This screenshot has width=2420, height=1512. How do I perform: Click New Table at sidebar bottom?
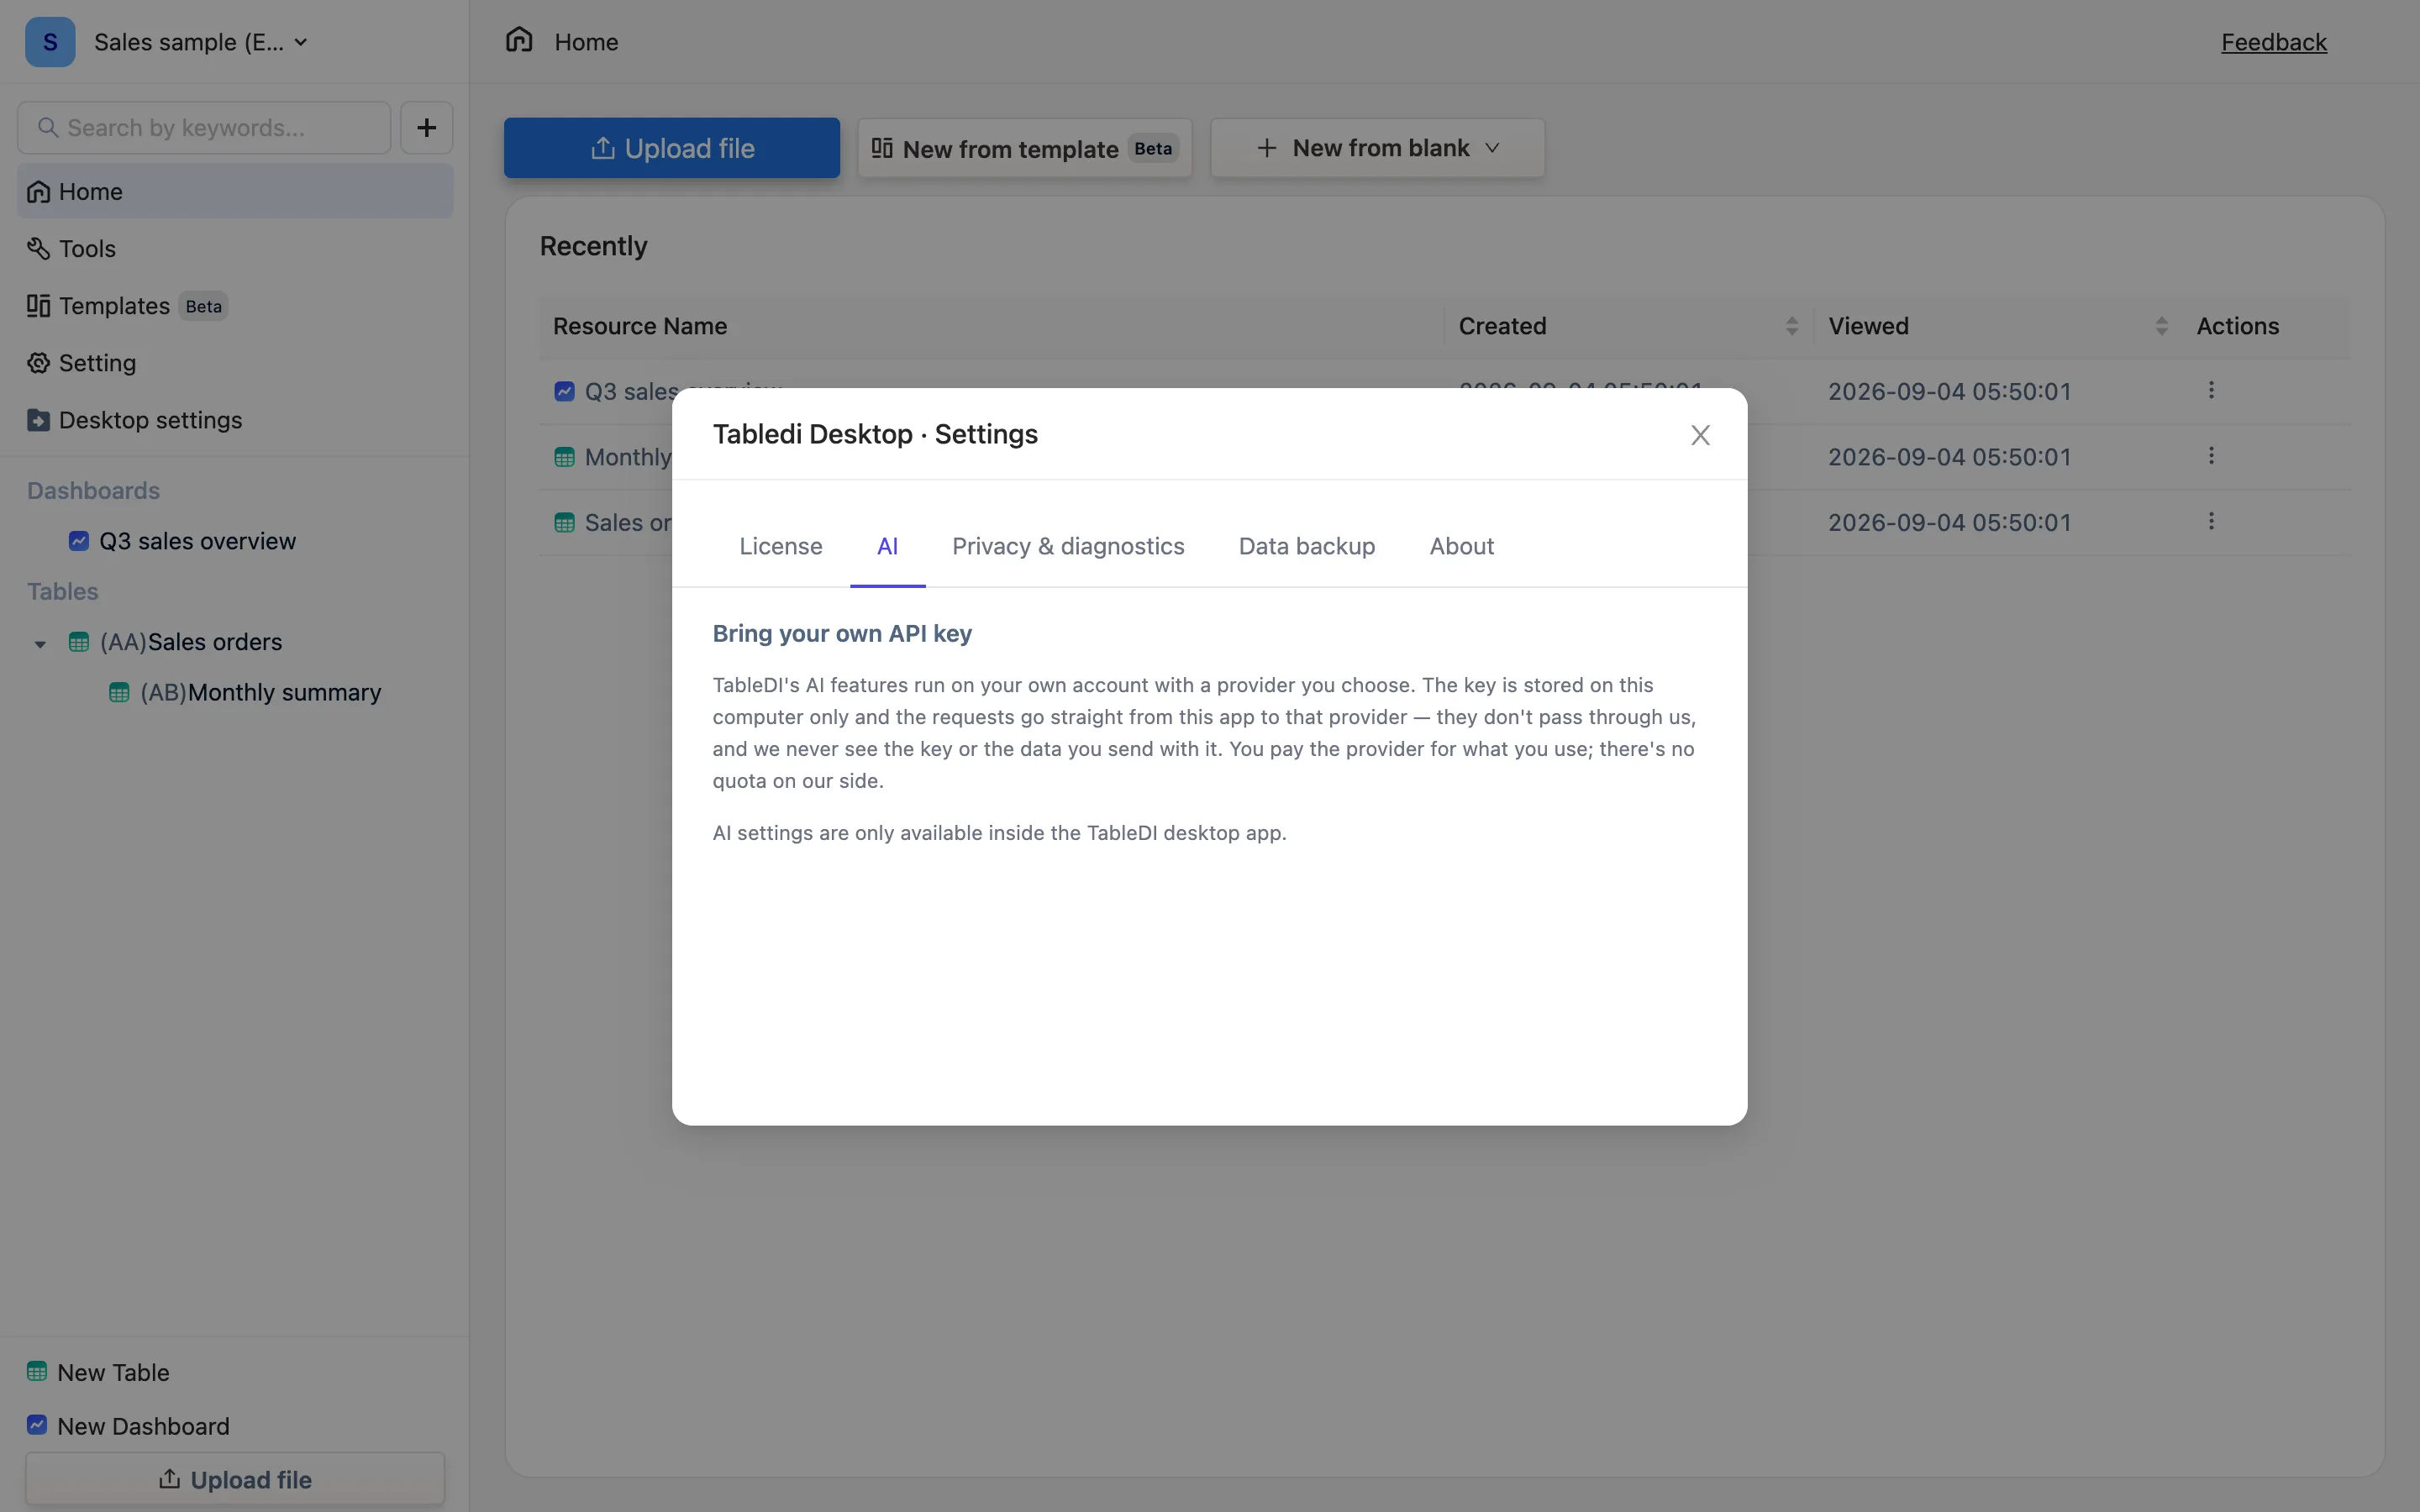113,1372
